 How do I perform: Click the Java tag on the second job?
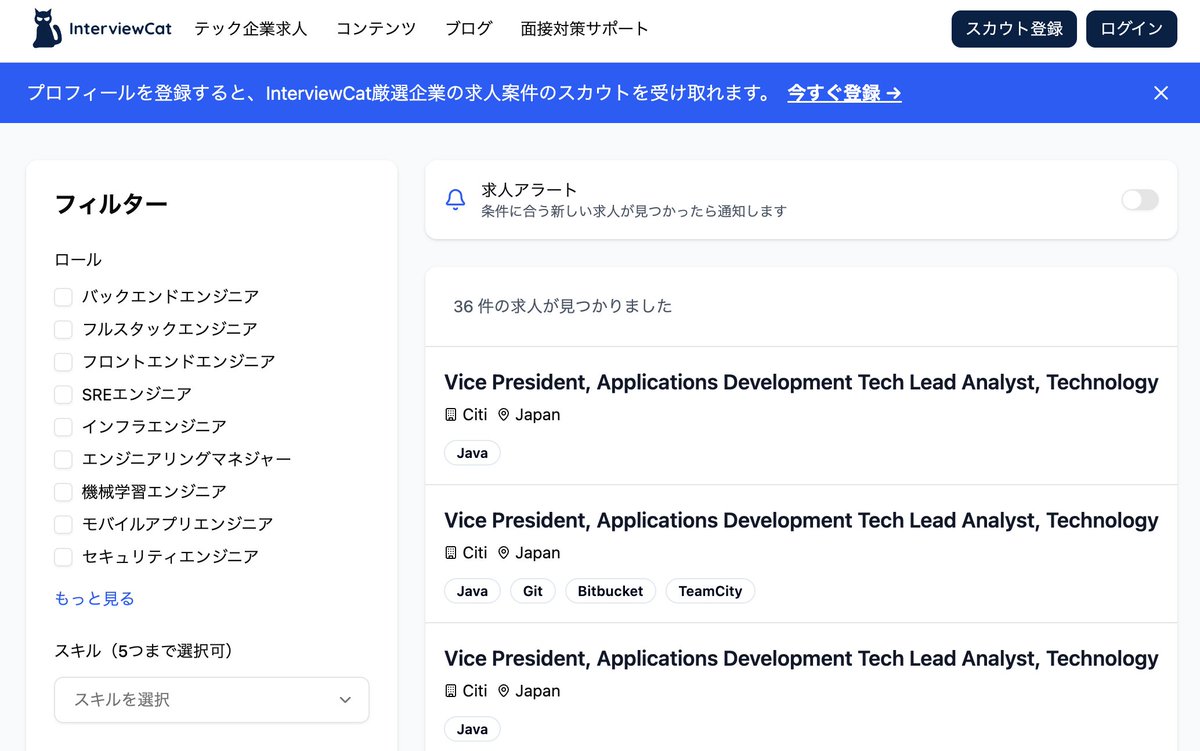[472, 591]
